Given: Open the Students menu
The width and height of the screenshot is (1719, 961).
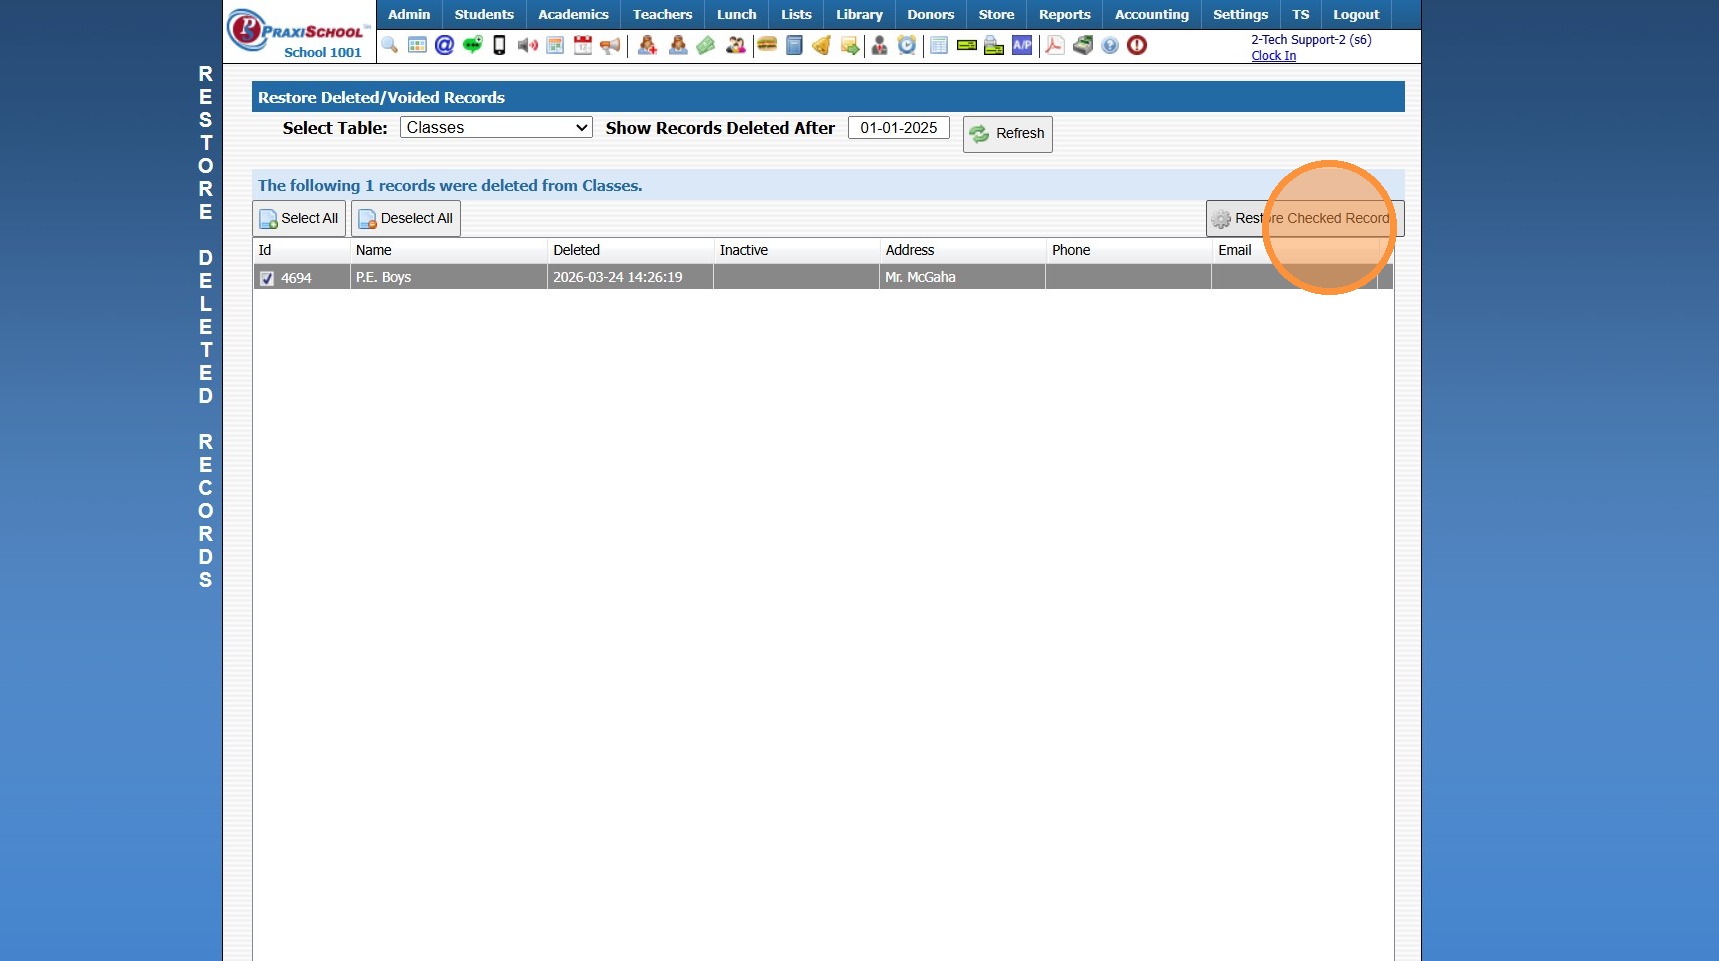Looking at the screenshot, I should coord(484,14).
